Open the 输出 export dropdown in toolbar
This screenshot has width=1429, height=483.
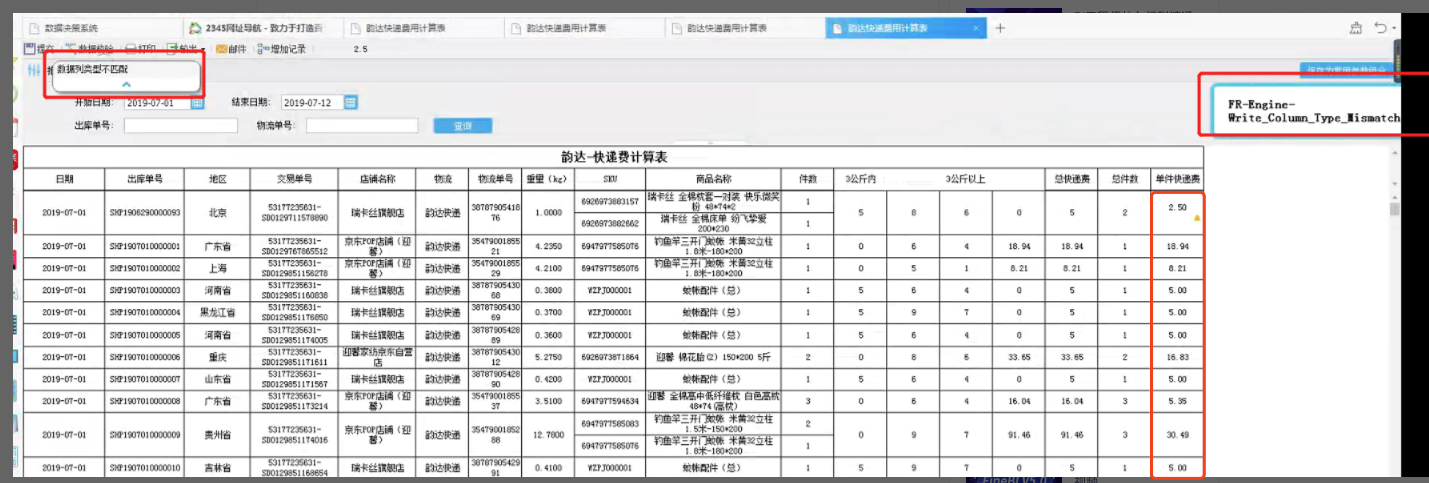(x=186, y=48)
